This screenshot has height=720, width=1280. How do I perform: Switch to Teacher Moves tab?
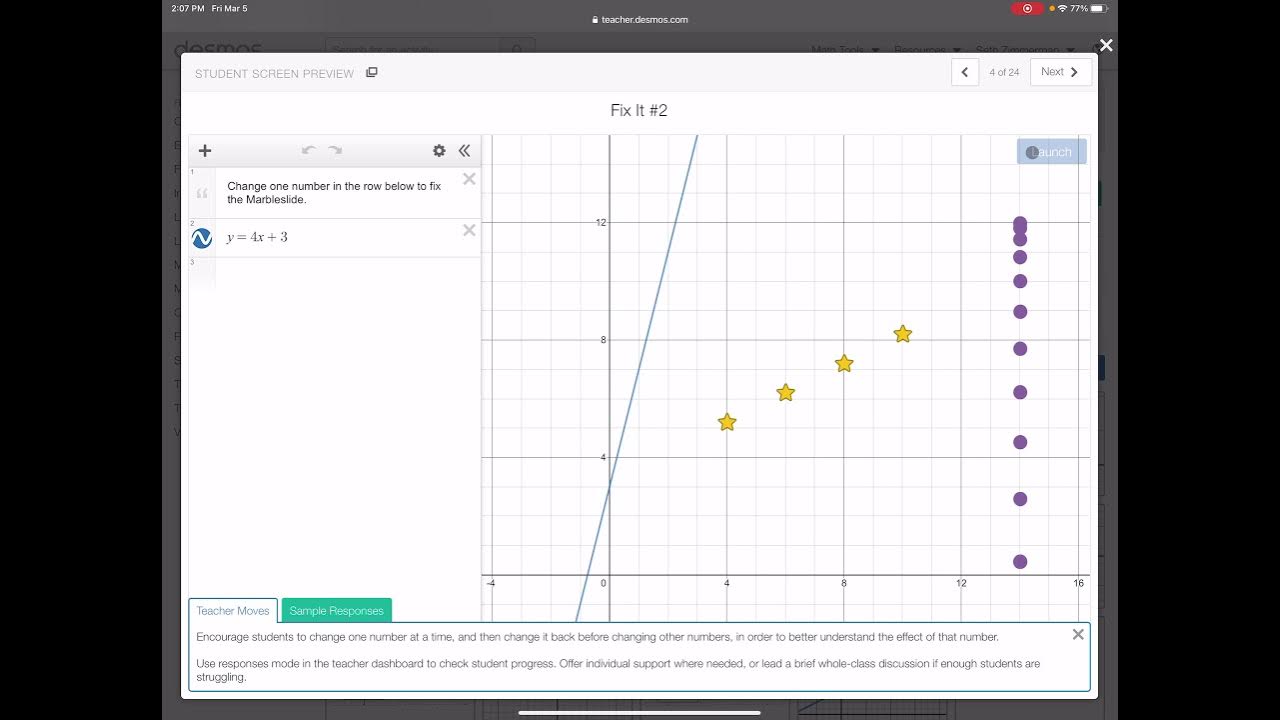(233, 611)
